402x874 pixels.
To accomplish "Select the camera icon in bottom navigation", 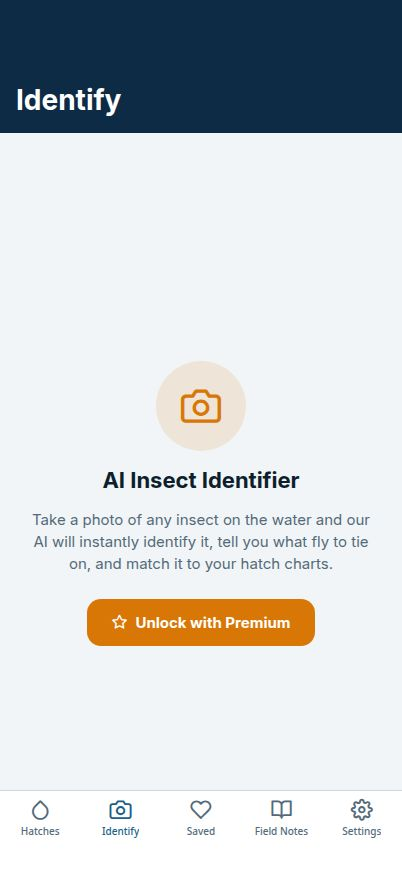I will (x=120, y=810).
